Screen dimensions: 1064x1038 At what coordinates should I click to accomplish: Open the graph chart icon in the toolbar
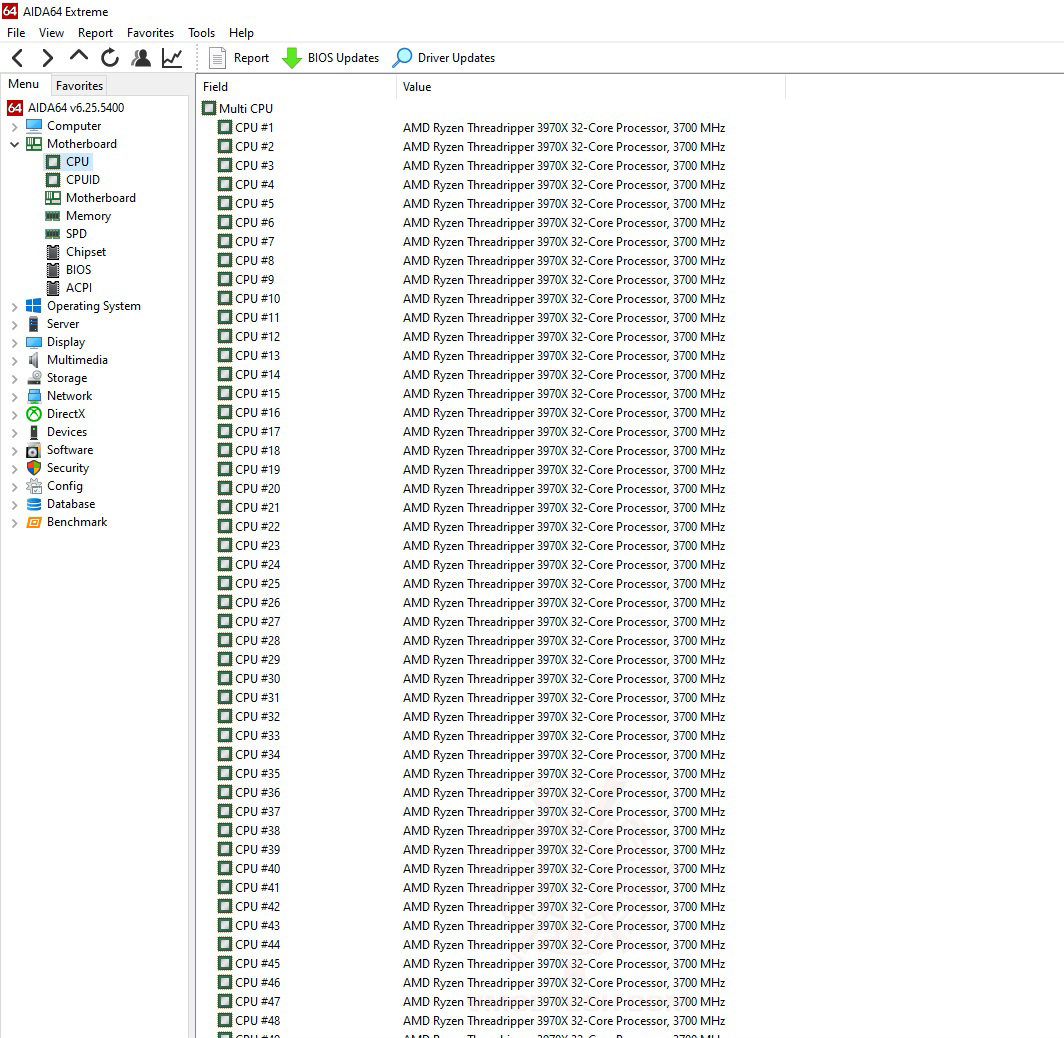click(172, 58)
